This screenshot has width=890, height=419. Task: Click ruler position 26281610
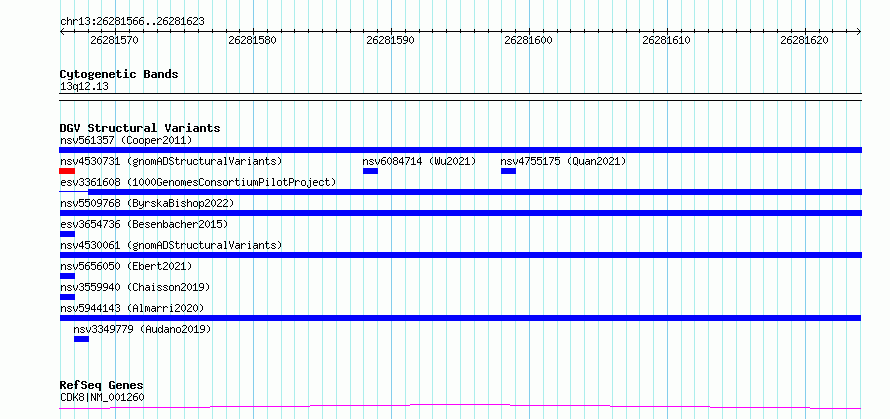[666, 40]
